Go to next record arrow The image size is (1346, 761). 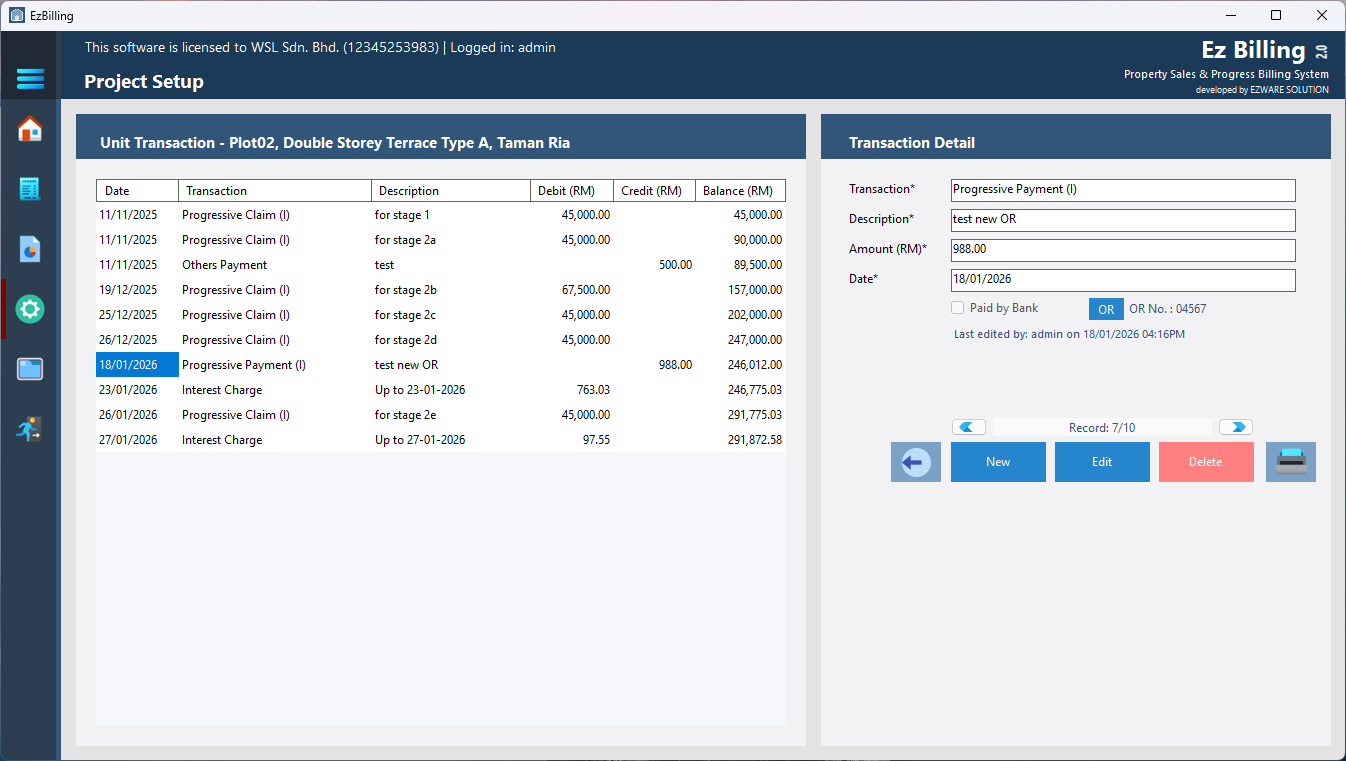point(1236,427)
